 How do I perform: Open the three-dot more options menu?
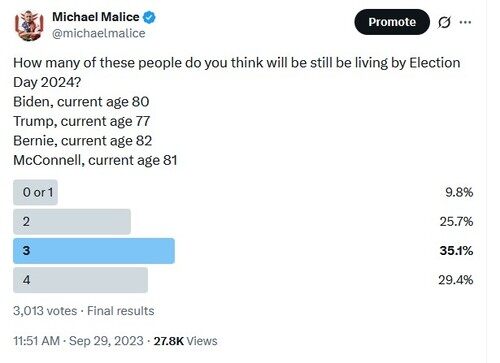(465, 22)
